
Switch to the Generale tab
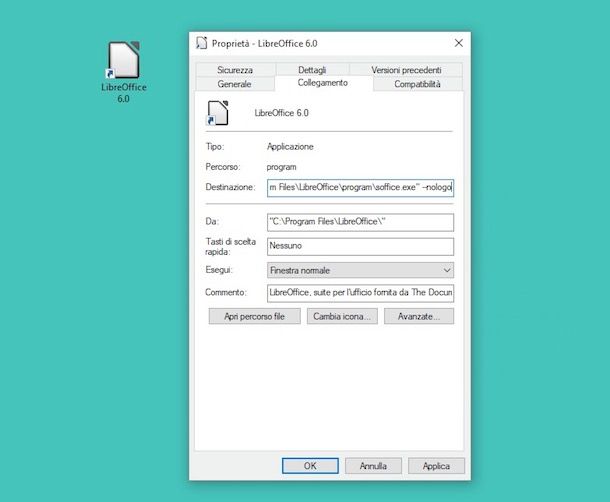(x=234, y=84)
